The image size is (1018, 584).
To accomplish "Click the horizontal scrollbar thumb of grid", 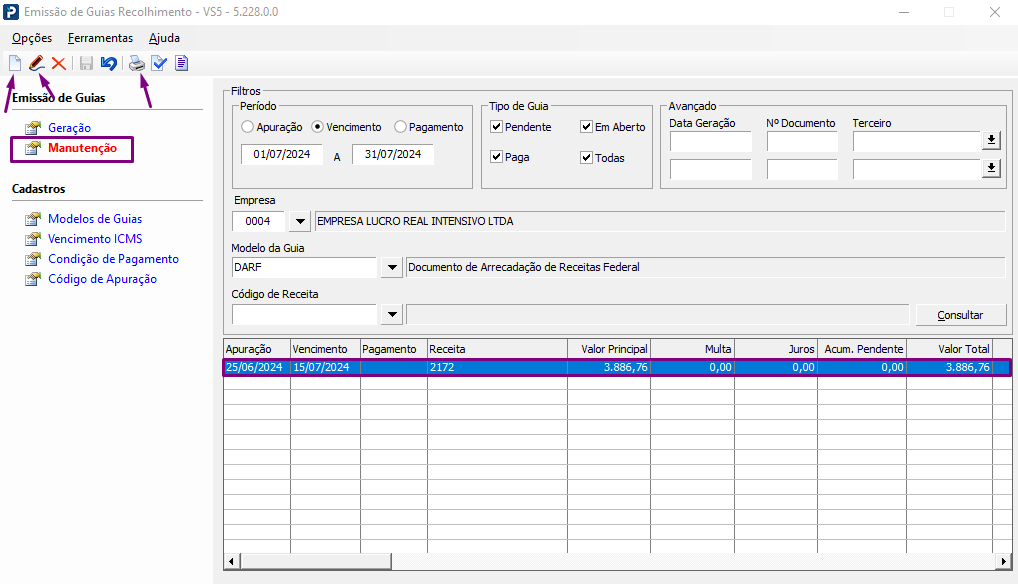I will [x=316, y=561].
